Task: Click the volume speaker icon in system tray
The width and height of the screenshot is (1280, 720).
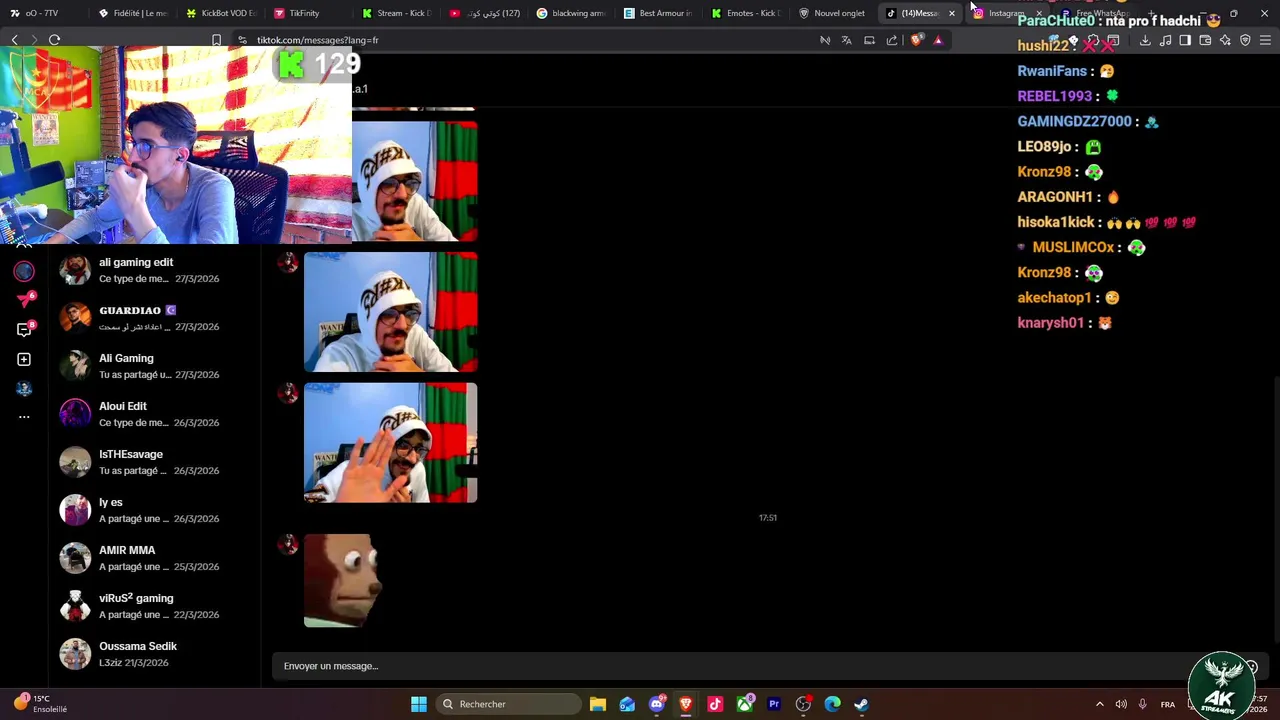Action: pos(1121,704)
